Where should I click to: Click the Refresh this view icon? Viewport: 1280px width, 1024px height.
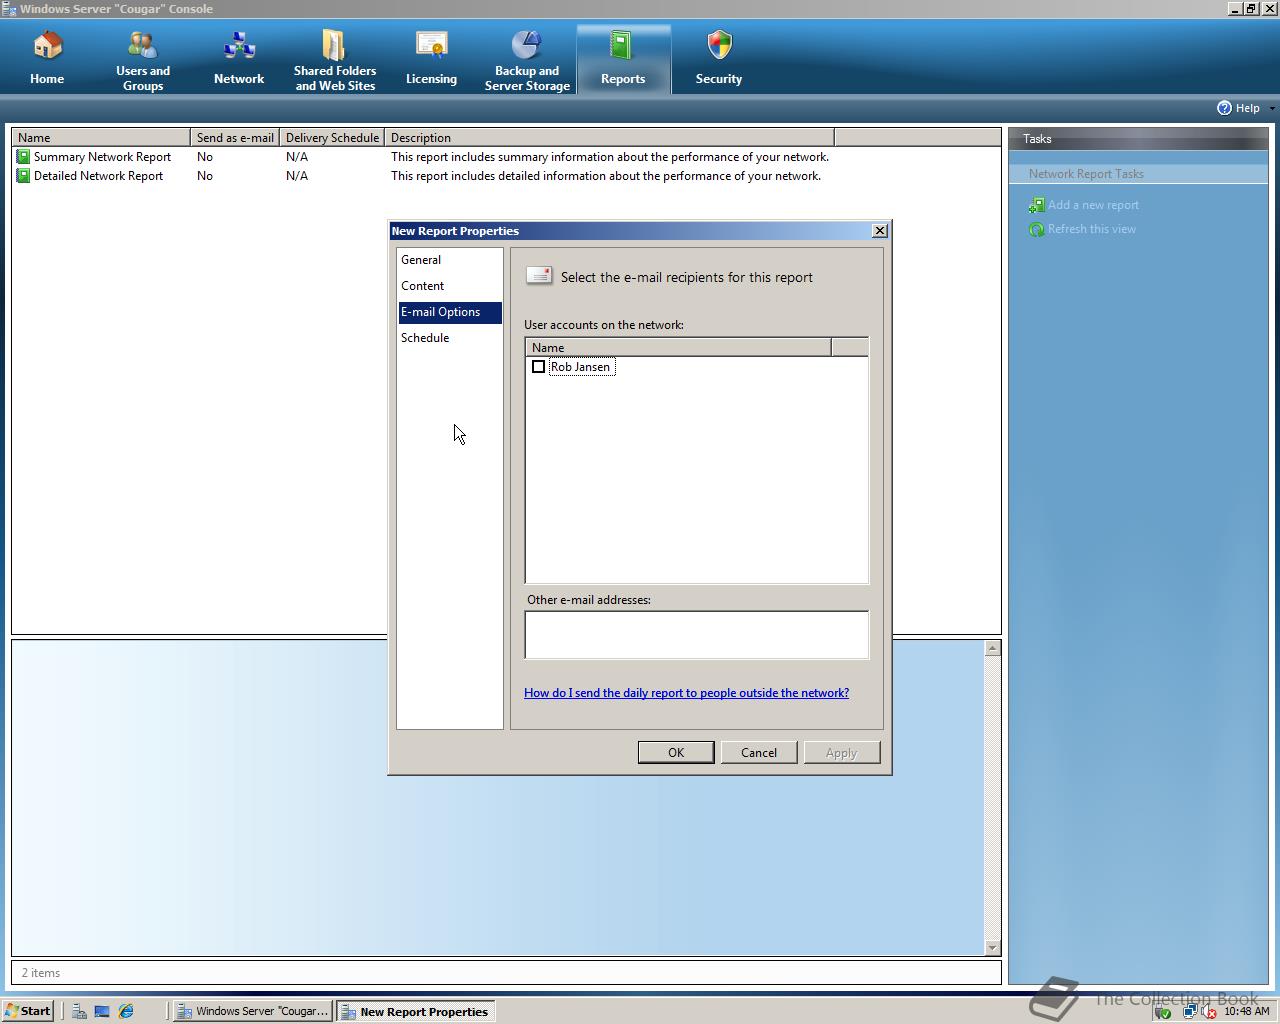point(1037,229)
